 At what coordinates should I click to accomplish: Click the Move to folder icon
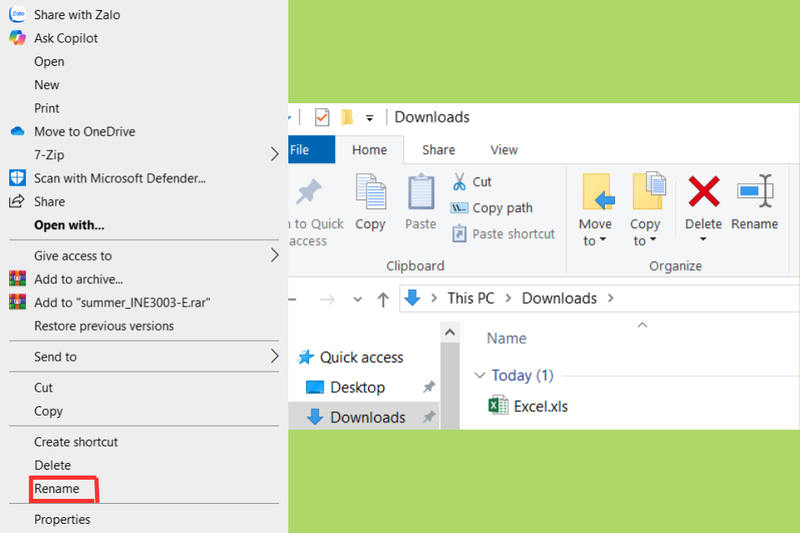pos(598,192)
